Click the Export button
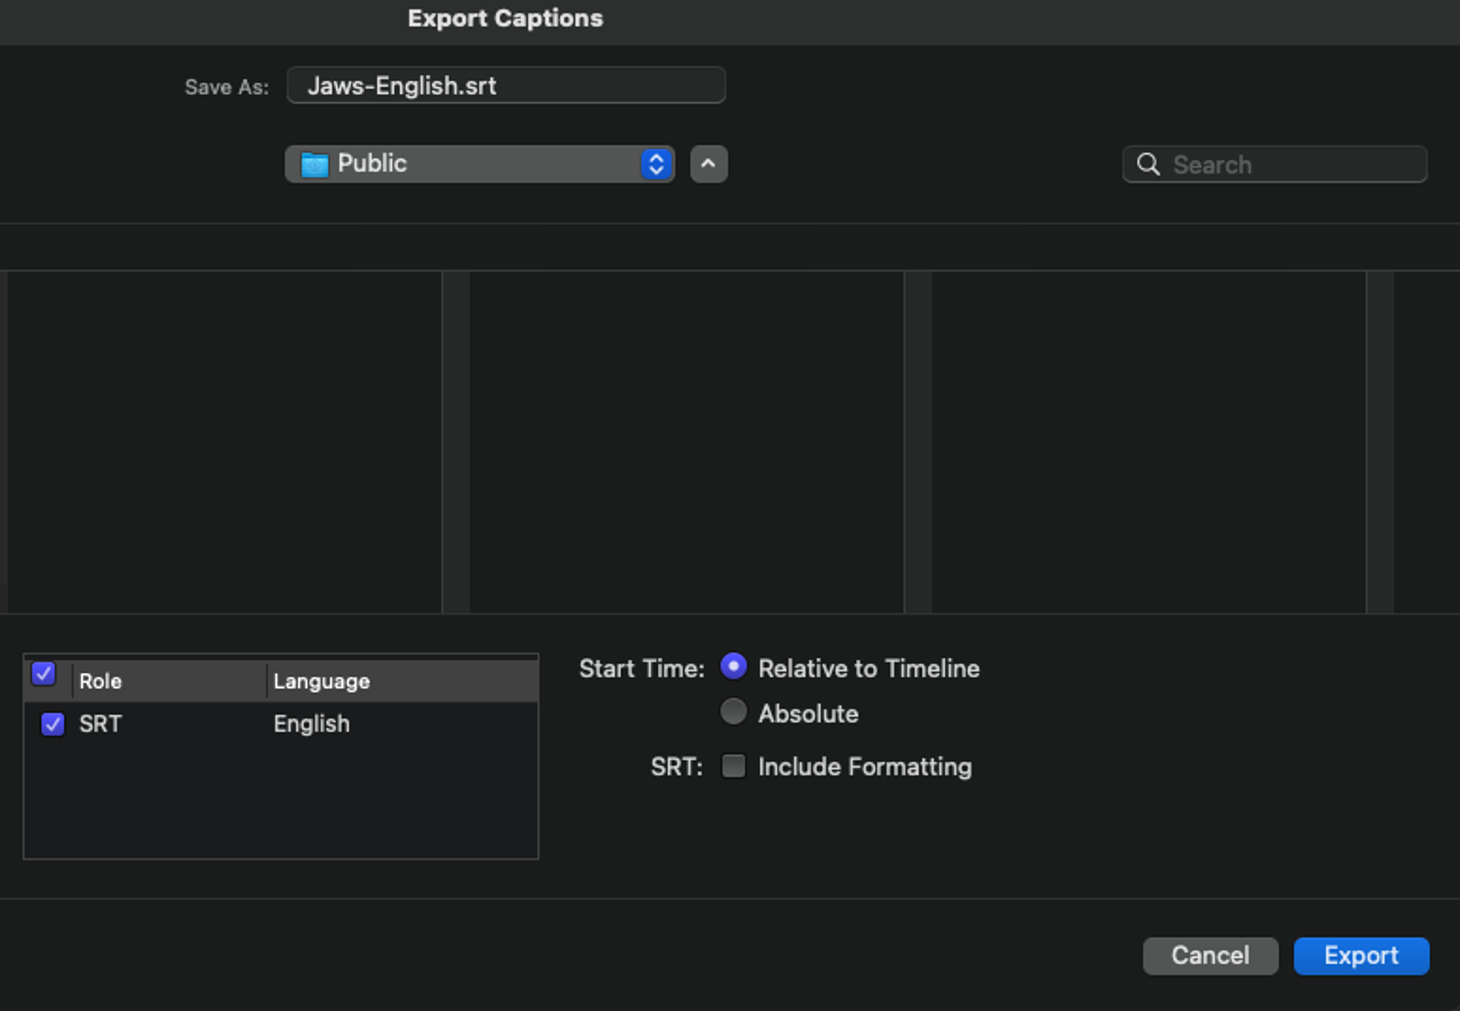 click(1361, 956)
